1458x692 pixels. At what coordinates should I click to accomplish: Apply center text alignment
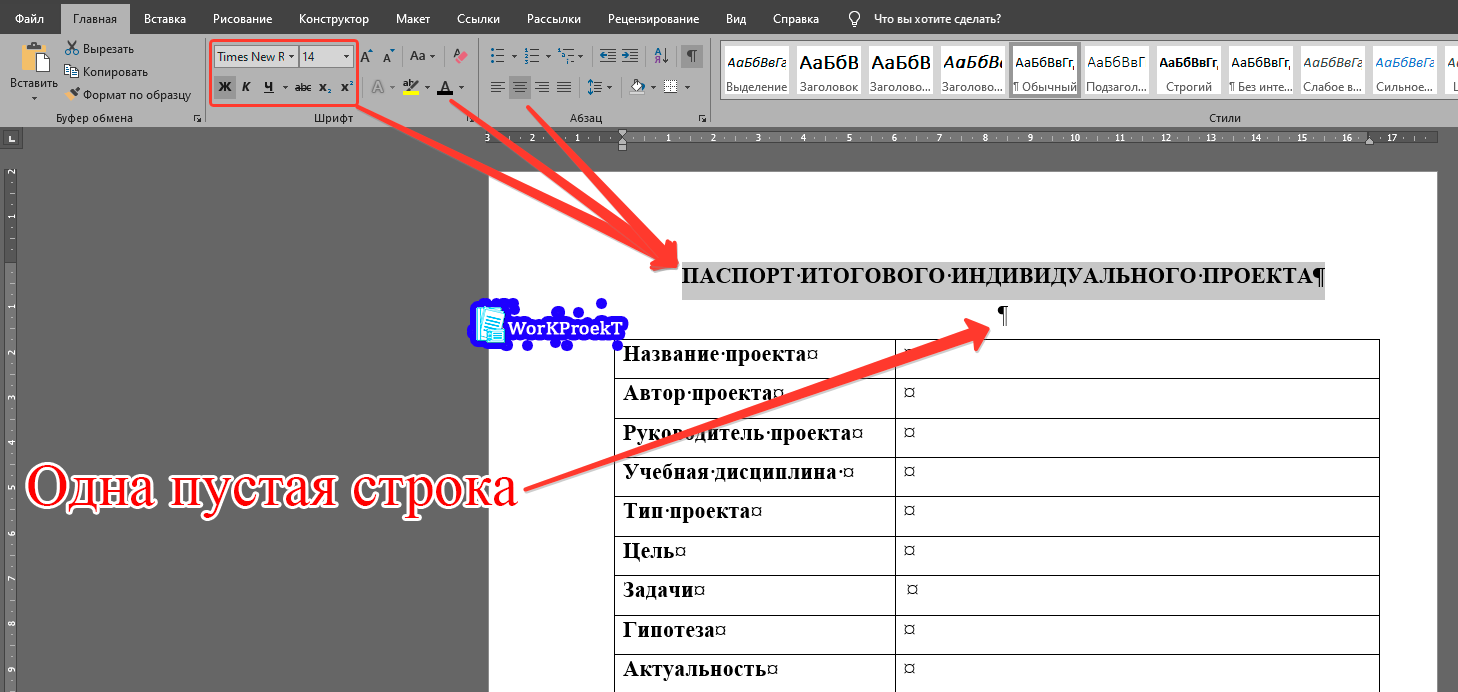pos(519,87)
